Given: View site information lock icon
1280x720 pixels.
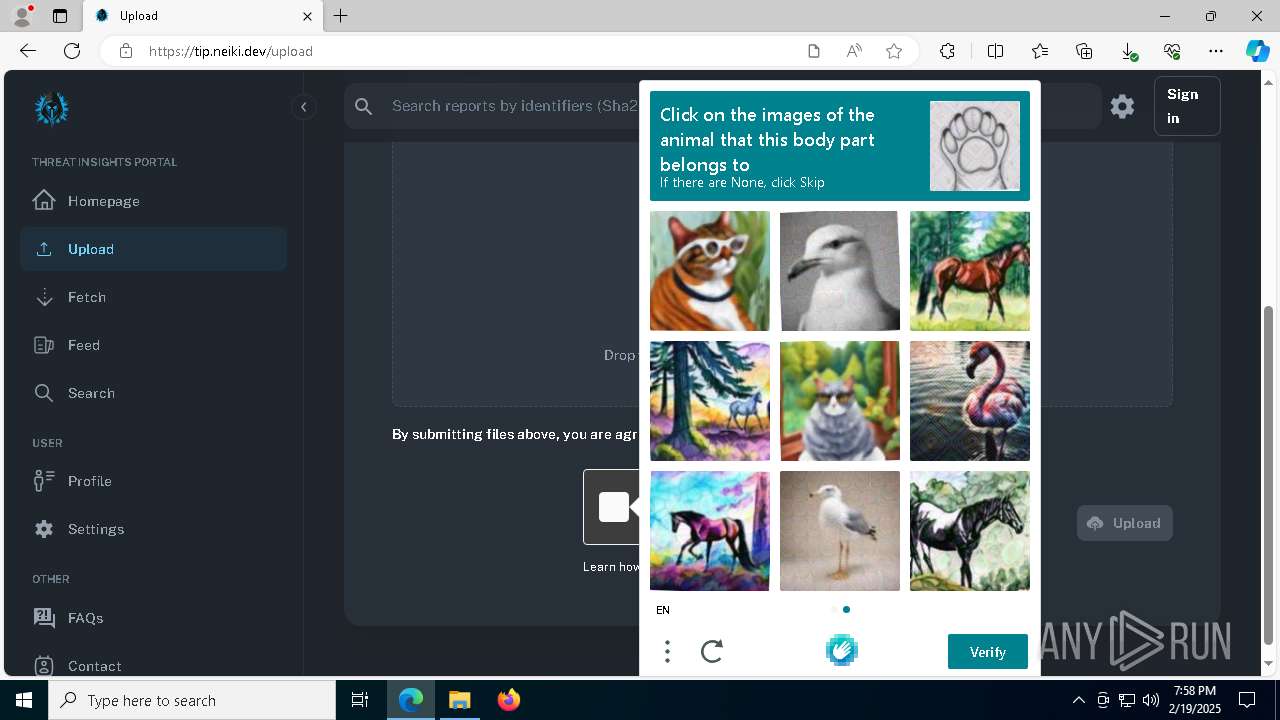Looking at the screenshot, I should pos(126,51).
